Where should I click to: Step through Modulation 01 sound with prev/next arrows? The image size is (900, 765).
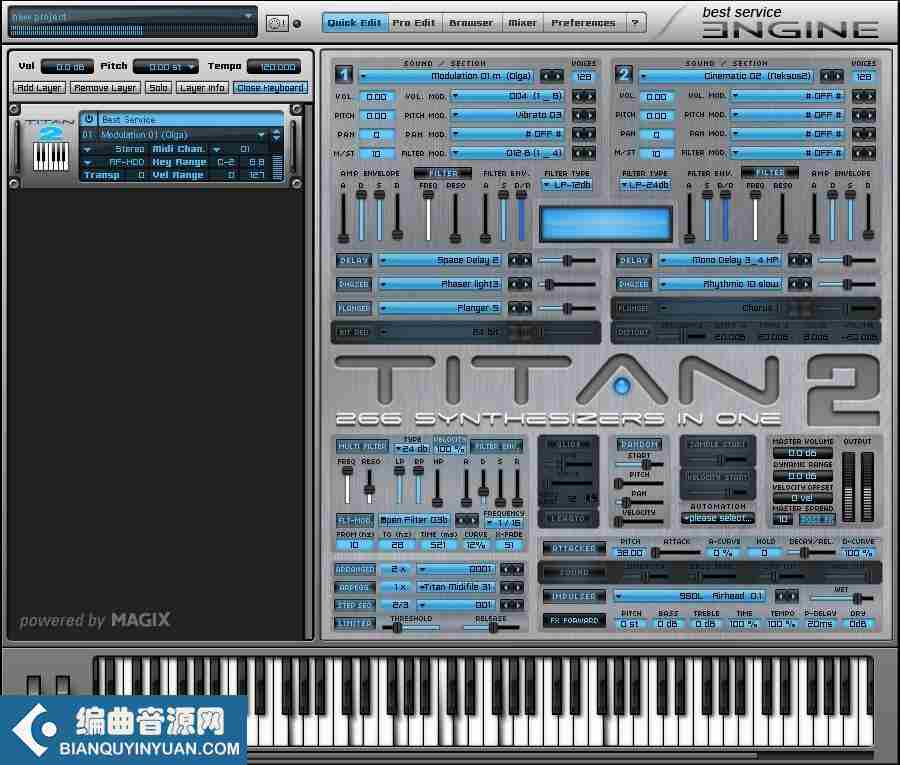(552, 76)
